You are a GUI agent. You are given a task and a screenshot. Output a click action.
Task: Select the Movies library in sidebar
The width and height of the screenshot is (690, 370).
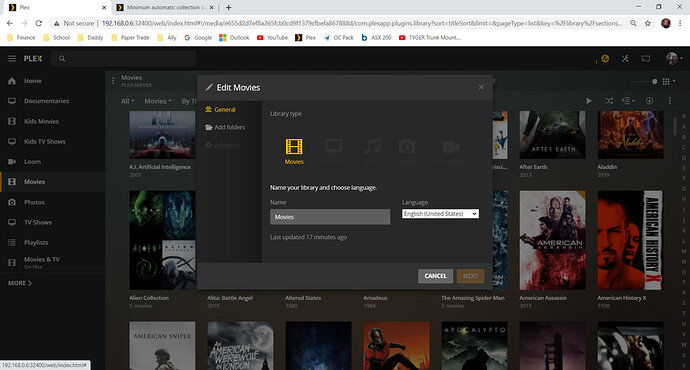point(52,182)
